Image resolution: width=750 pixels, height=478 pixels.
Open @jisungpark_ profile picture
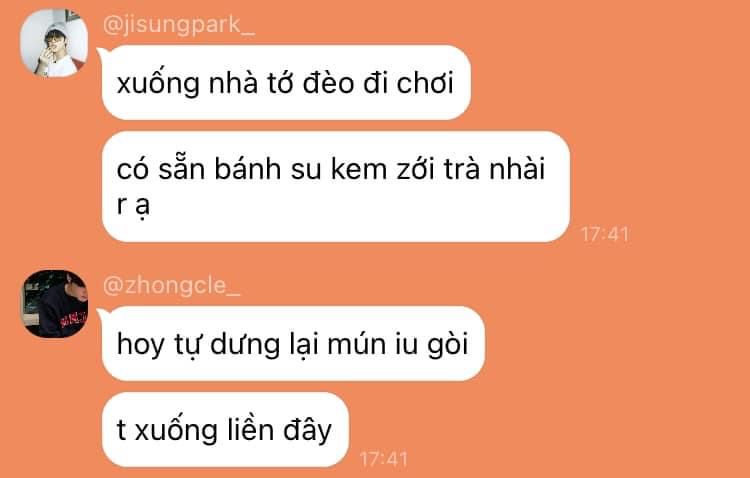(x=54, y=43)
